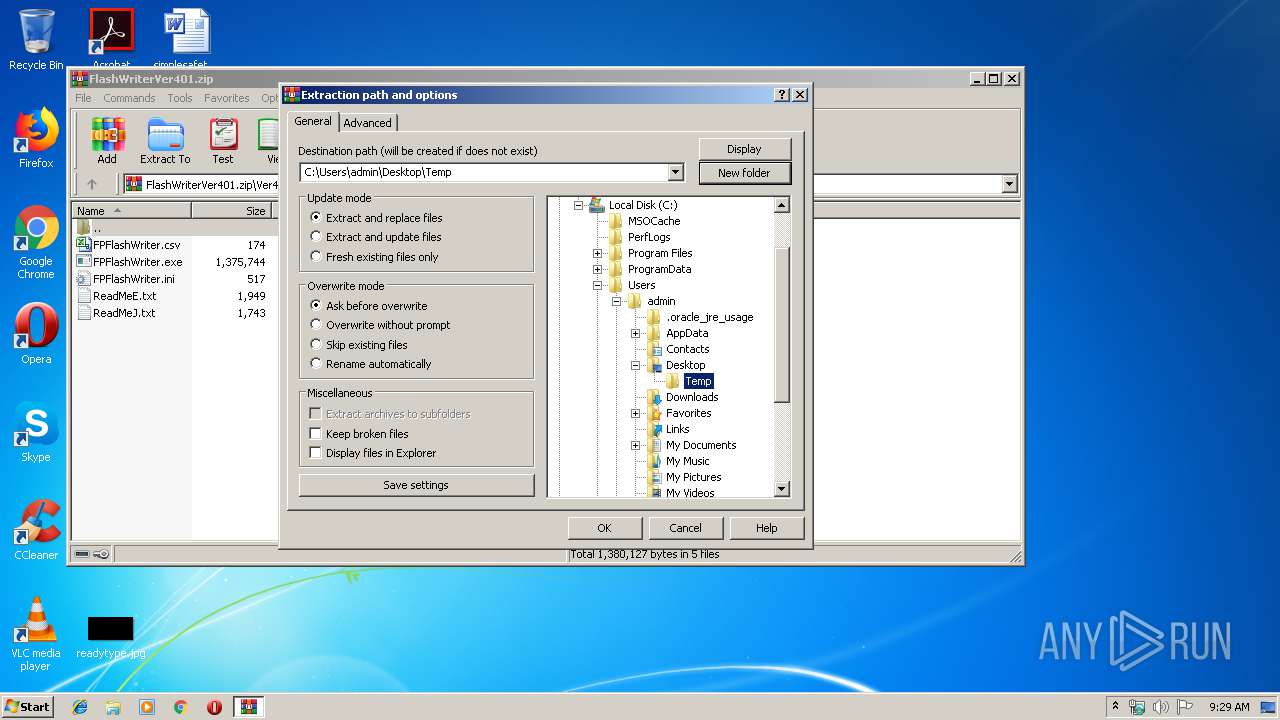Confirm extraction with OK button
1280x720 pixels.
(x=604, y=528)
